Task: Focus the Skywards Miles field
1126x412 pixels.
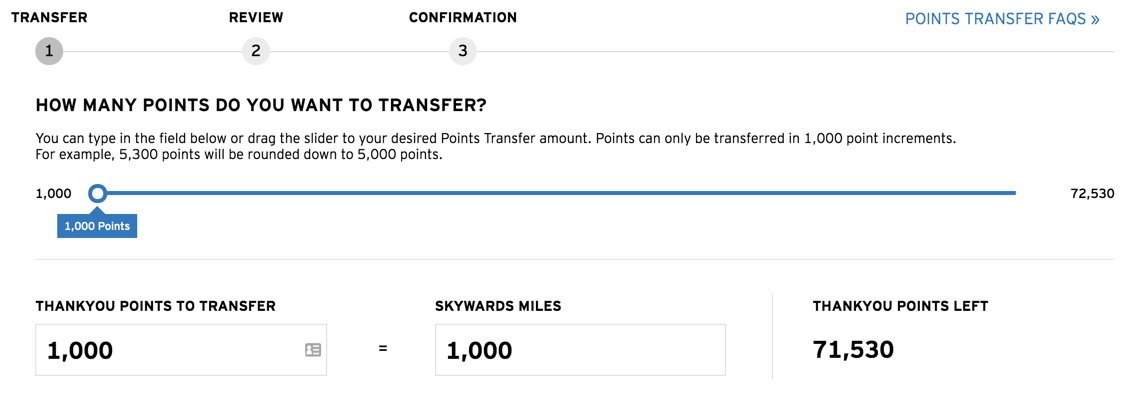Action: coord(580,350)
